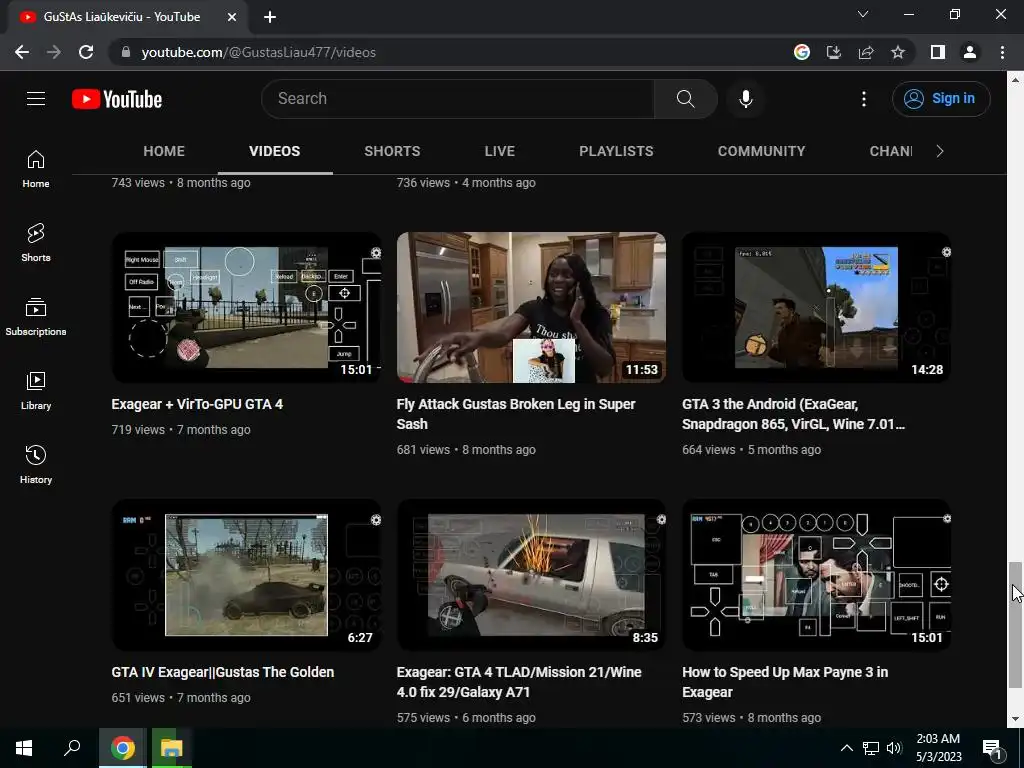Open the YouTube guide hamburger menu

[x=36, y=99]
